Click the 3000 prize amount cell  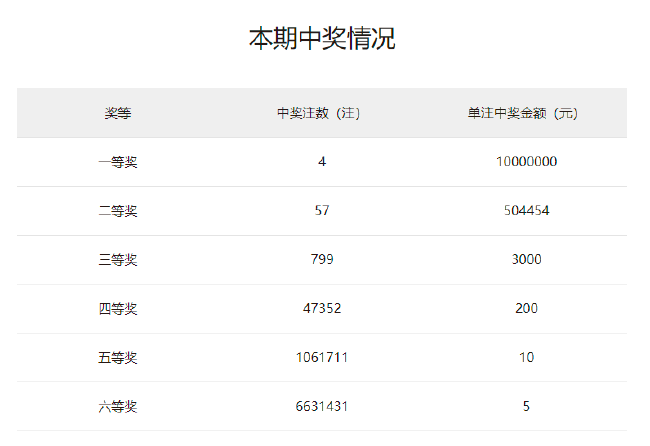pyautogui.click(x=526, y=260)
